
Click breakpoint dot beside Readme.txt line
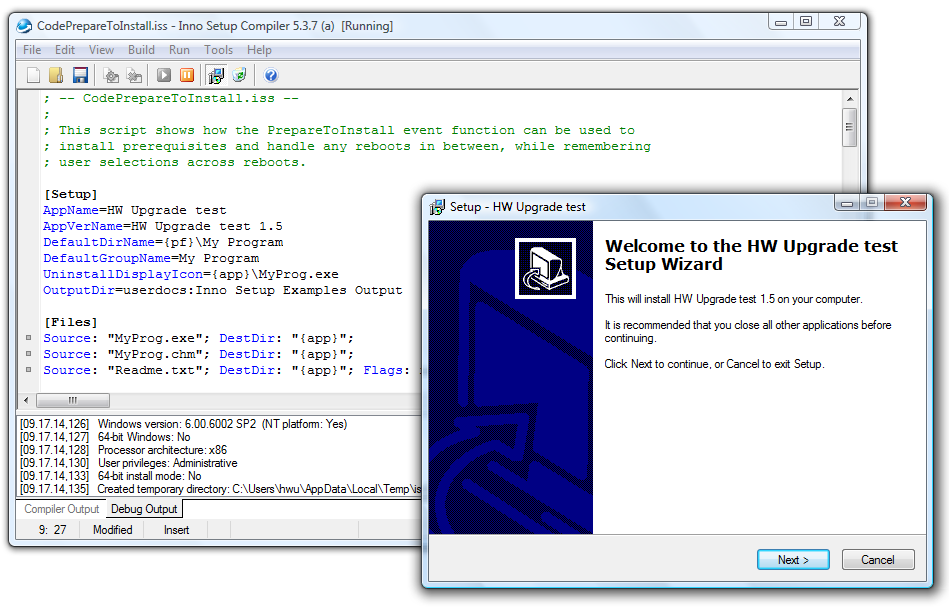28,369
